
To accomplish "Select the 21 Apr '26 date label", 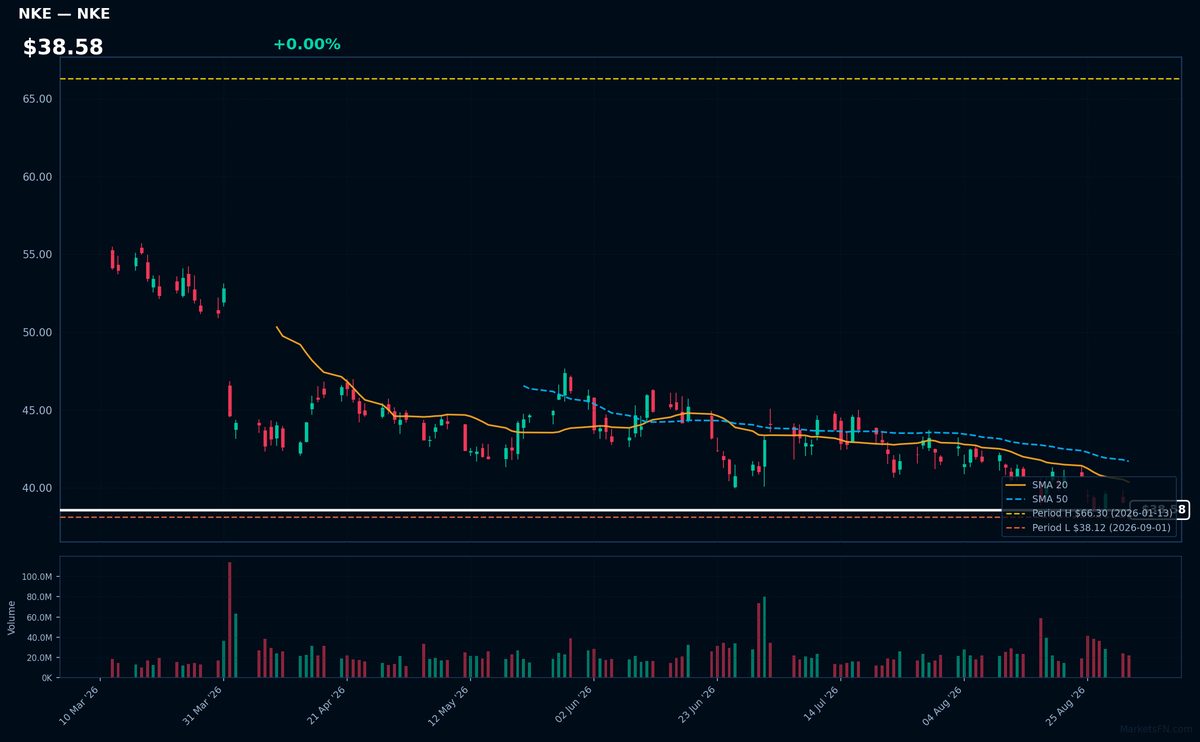I will pyautogui.click(x=326, y=706).
